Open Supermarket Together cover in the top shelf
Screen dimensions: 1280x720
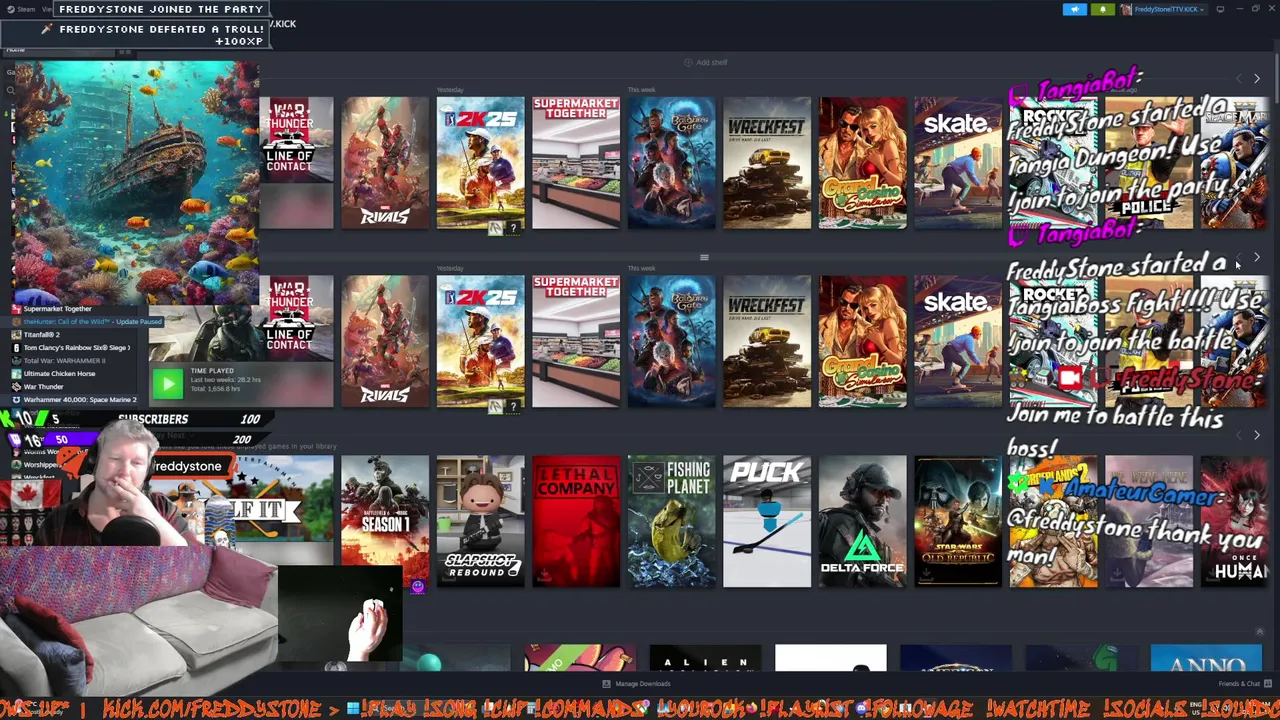[576, 163]
